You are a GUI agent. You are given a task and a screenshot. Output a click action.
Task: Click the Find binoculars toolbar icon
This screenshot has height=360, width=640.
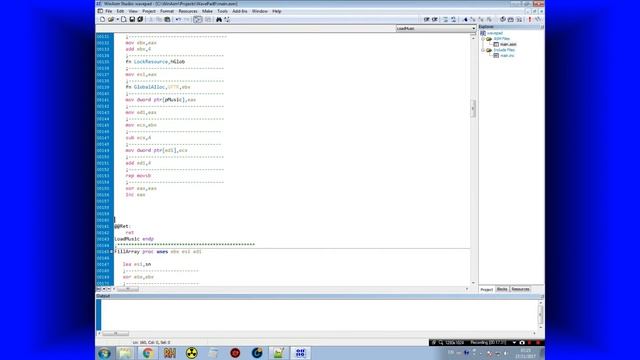[x=219, y=20]
